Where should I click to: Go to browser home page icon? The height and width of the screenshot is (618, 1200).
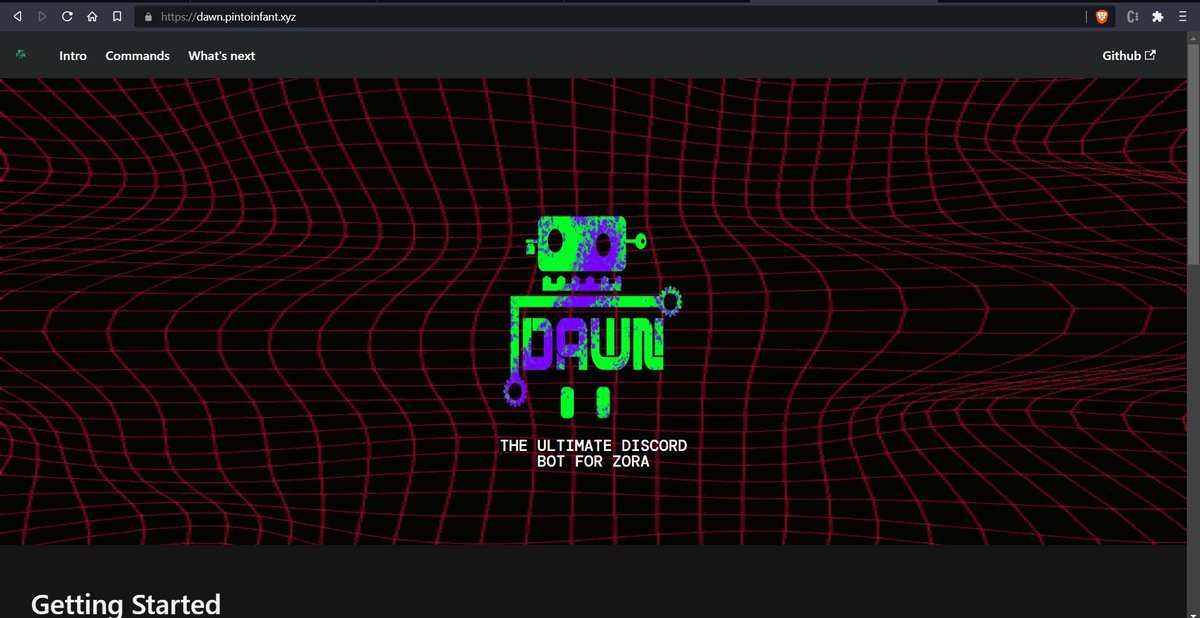[x=92, y=17]
